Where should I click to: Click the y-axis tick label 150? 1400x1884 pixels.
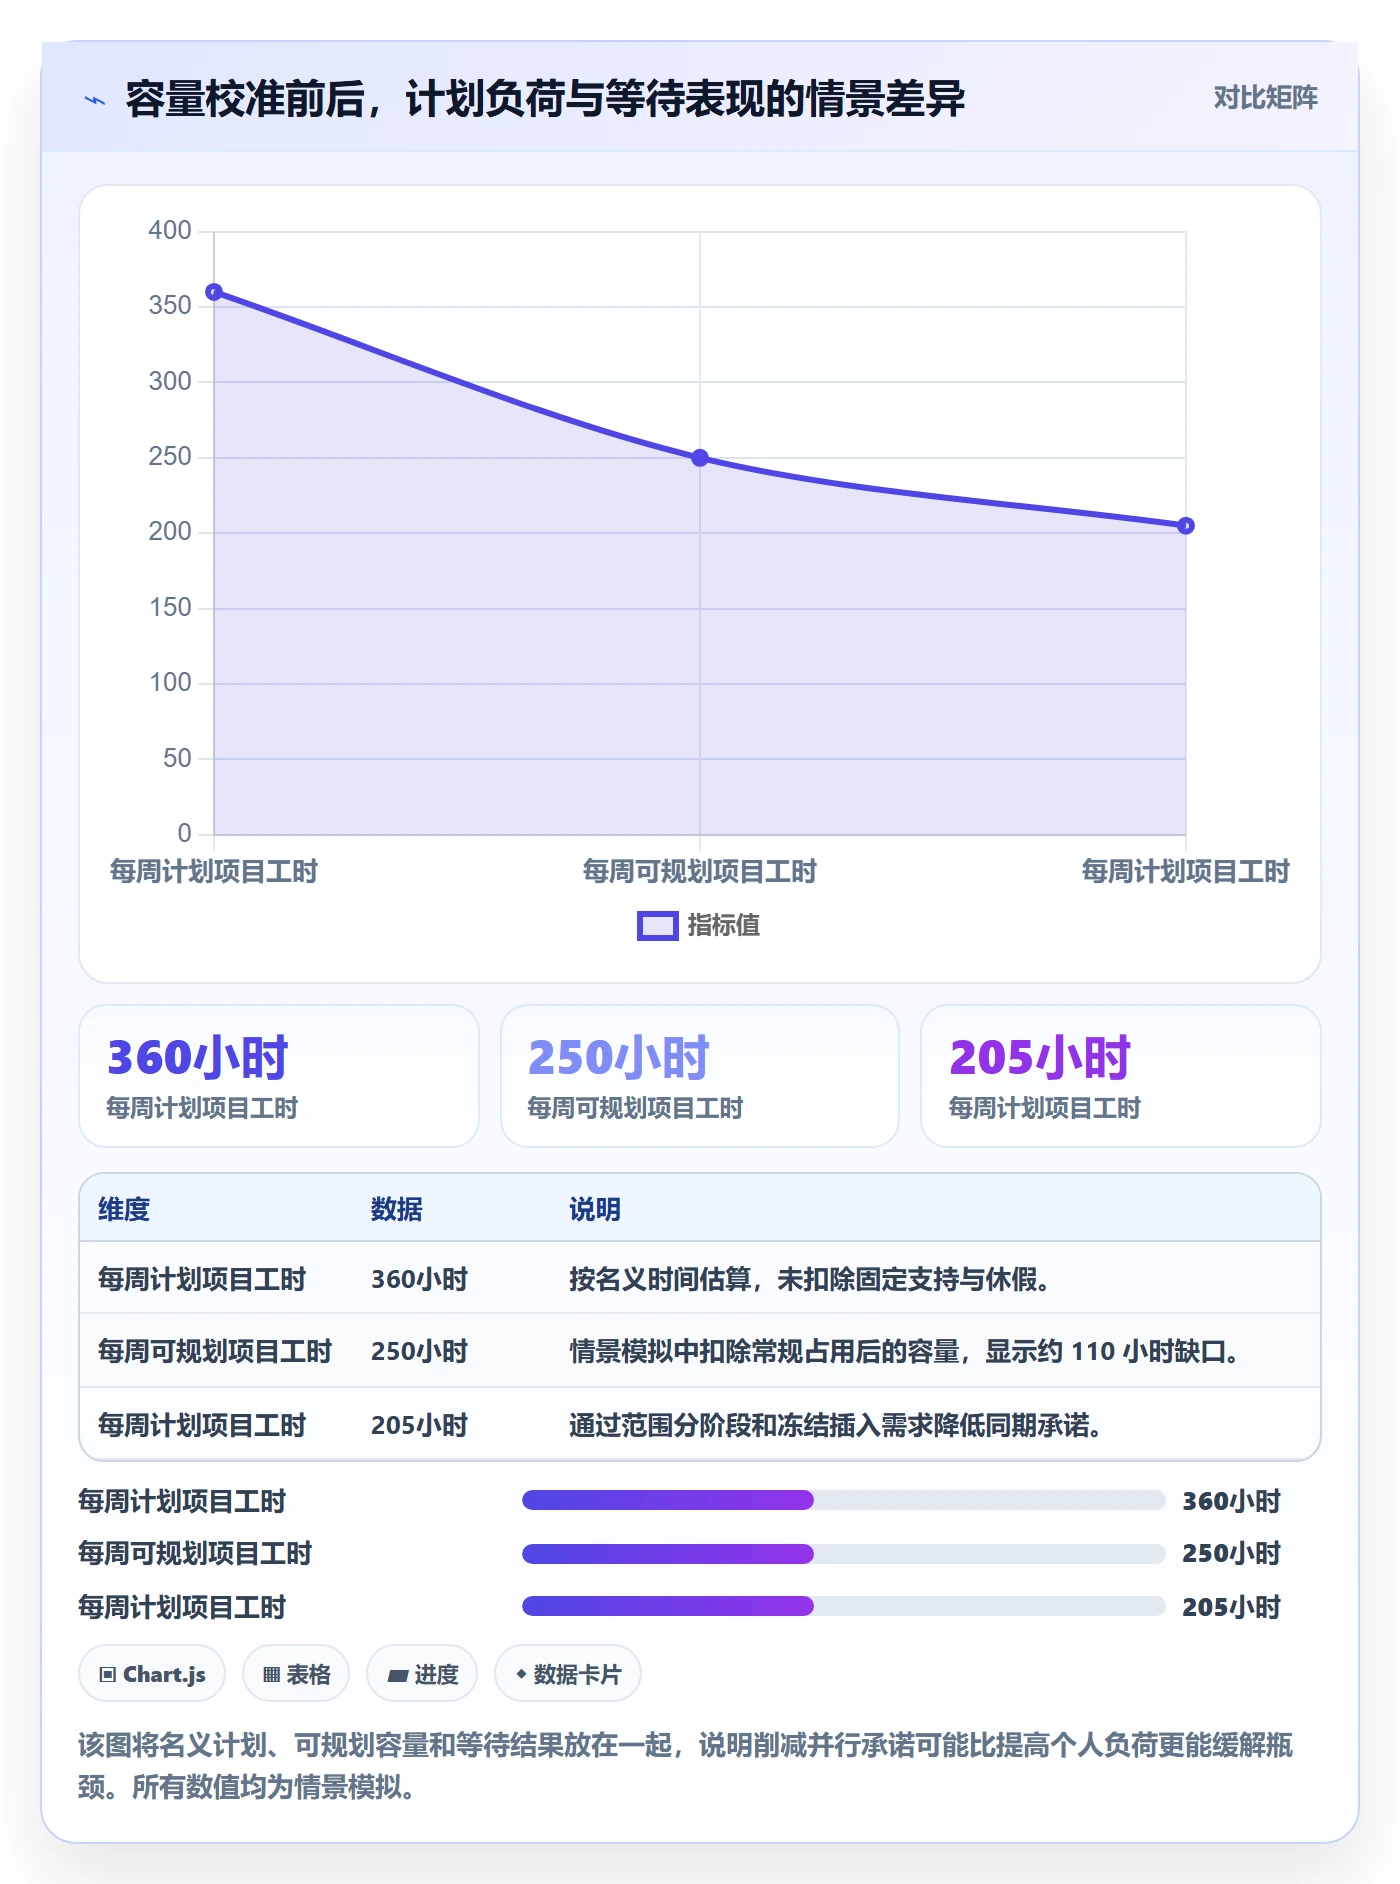pyautogui.click(x=170, y=608)
